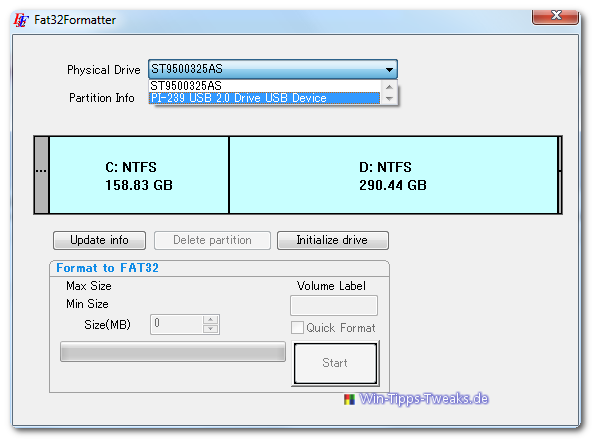Click inside the Volume Label text field
The width and height of the screenshot is (592, 439).
tap(334, 305)
